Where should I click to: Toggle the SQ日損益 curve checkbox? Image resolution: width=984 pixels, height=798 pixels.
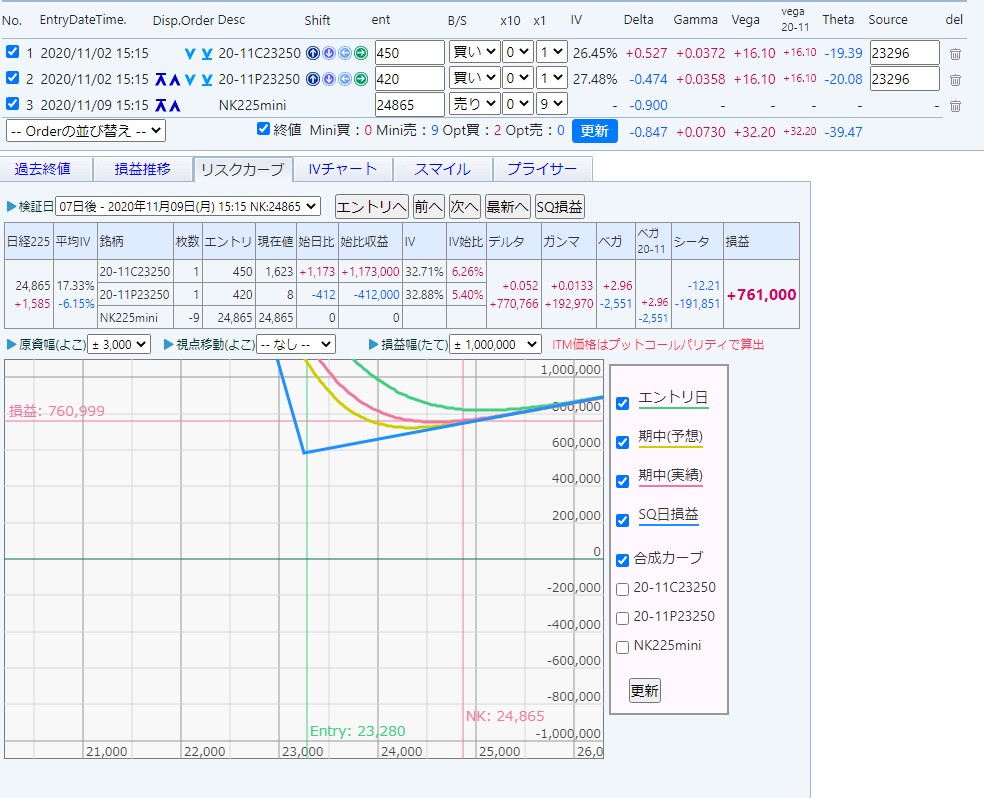point(623,520)
